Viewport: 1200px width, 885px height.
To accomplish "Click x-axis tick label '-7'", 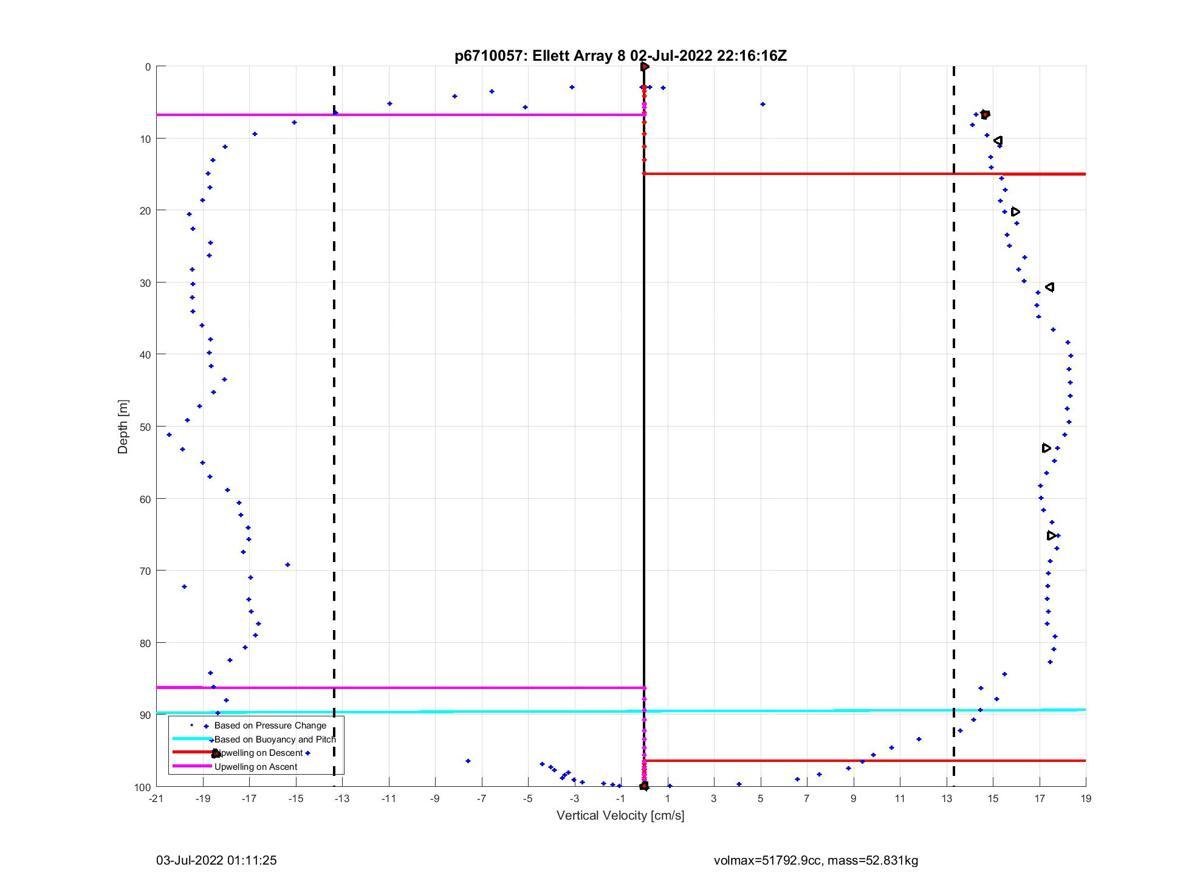I will tap(482, 799).
